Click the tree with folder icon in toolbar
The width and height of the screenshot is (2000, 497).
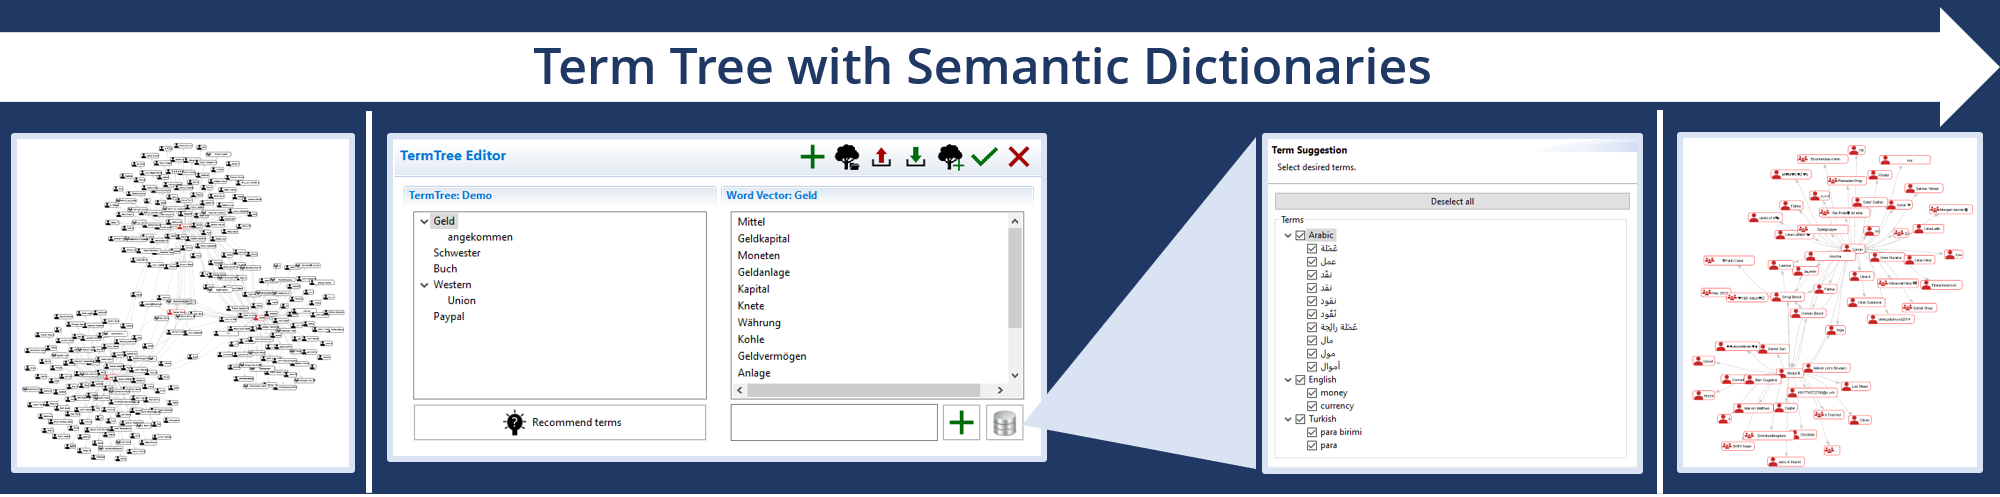point(847,157)
